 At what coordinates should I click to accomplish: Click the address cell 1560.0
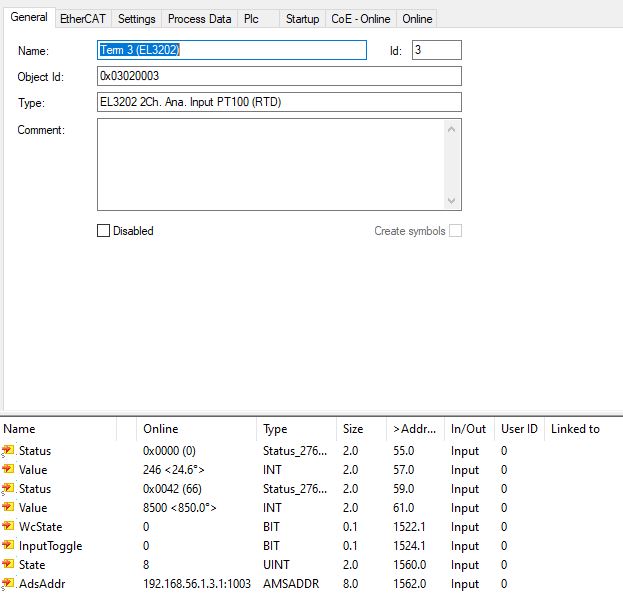tap(410, 565)
